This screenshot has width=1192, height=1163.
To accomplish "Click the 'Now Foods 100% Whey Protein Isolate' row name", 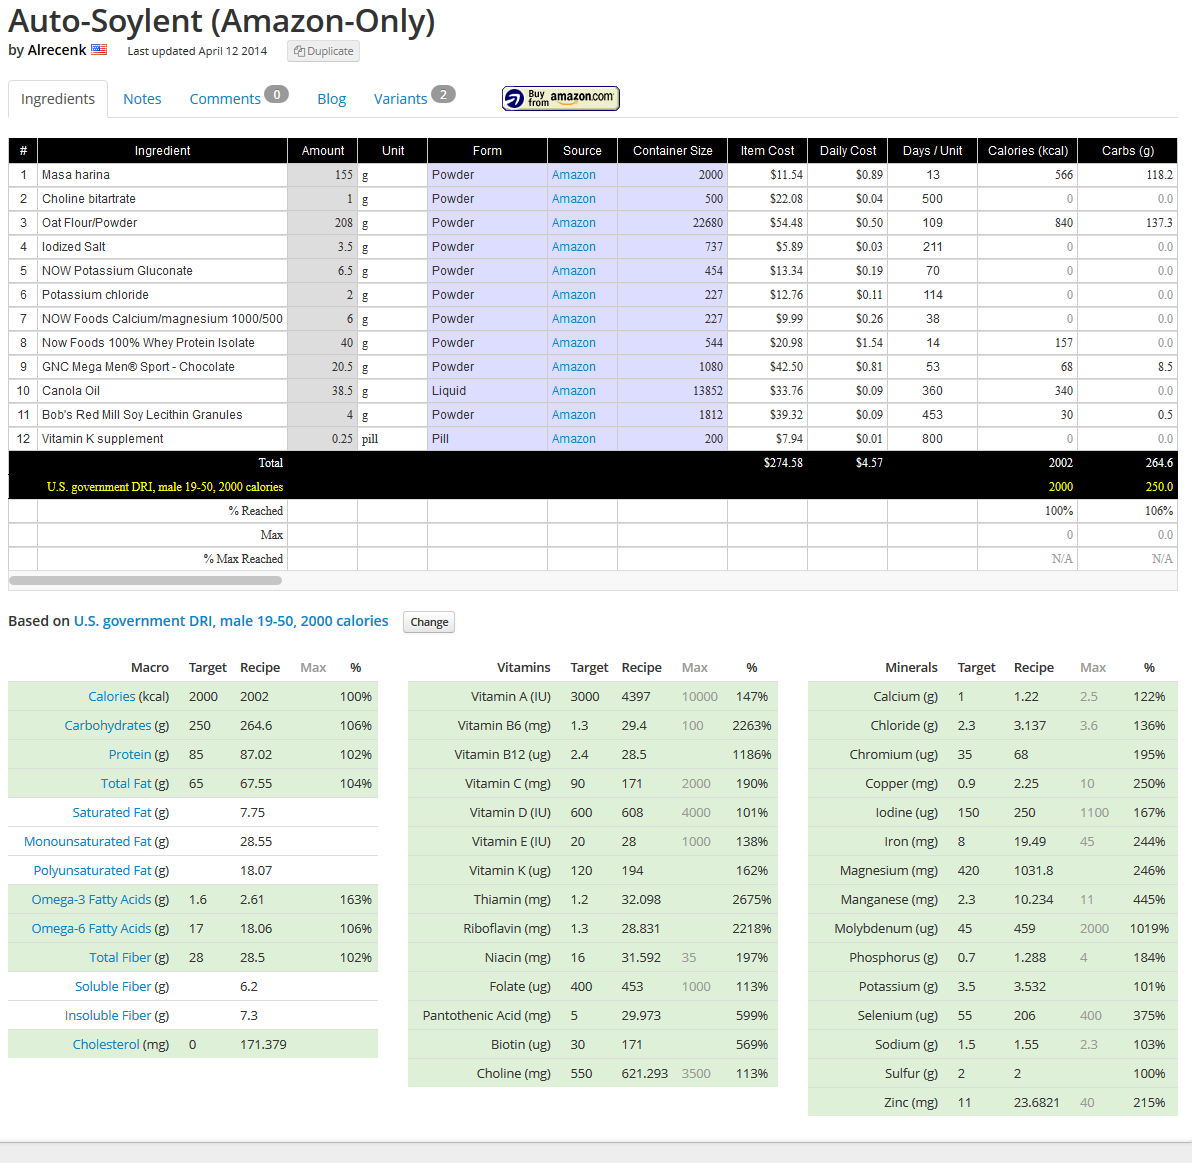I will coord(148,343).
